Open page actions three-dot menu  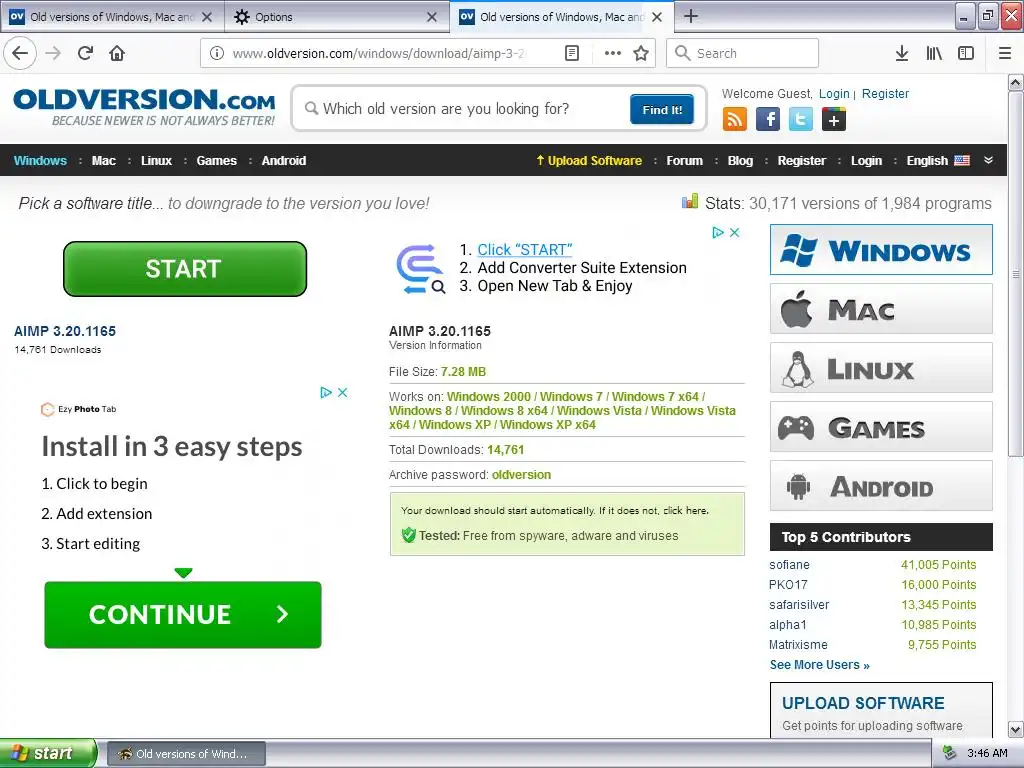(613, 54)
